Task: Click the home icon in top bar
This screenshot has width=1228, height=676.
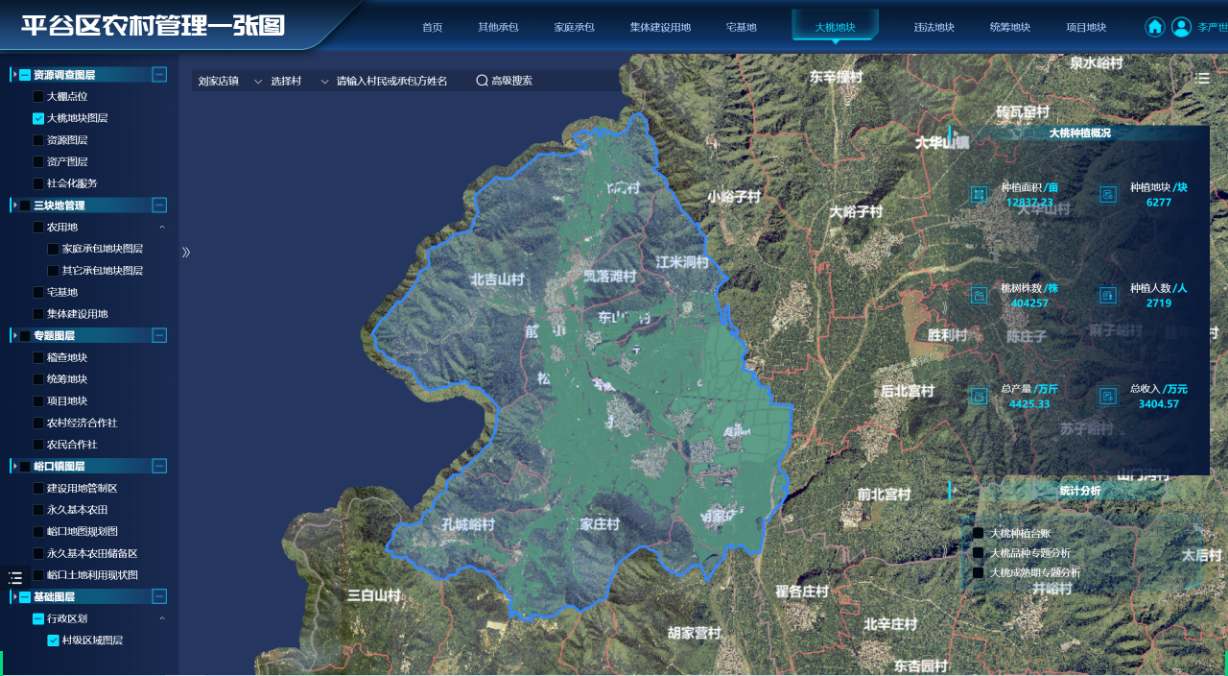Action: pyautogui.click(x=1155, y=27)
